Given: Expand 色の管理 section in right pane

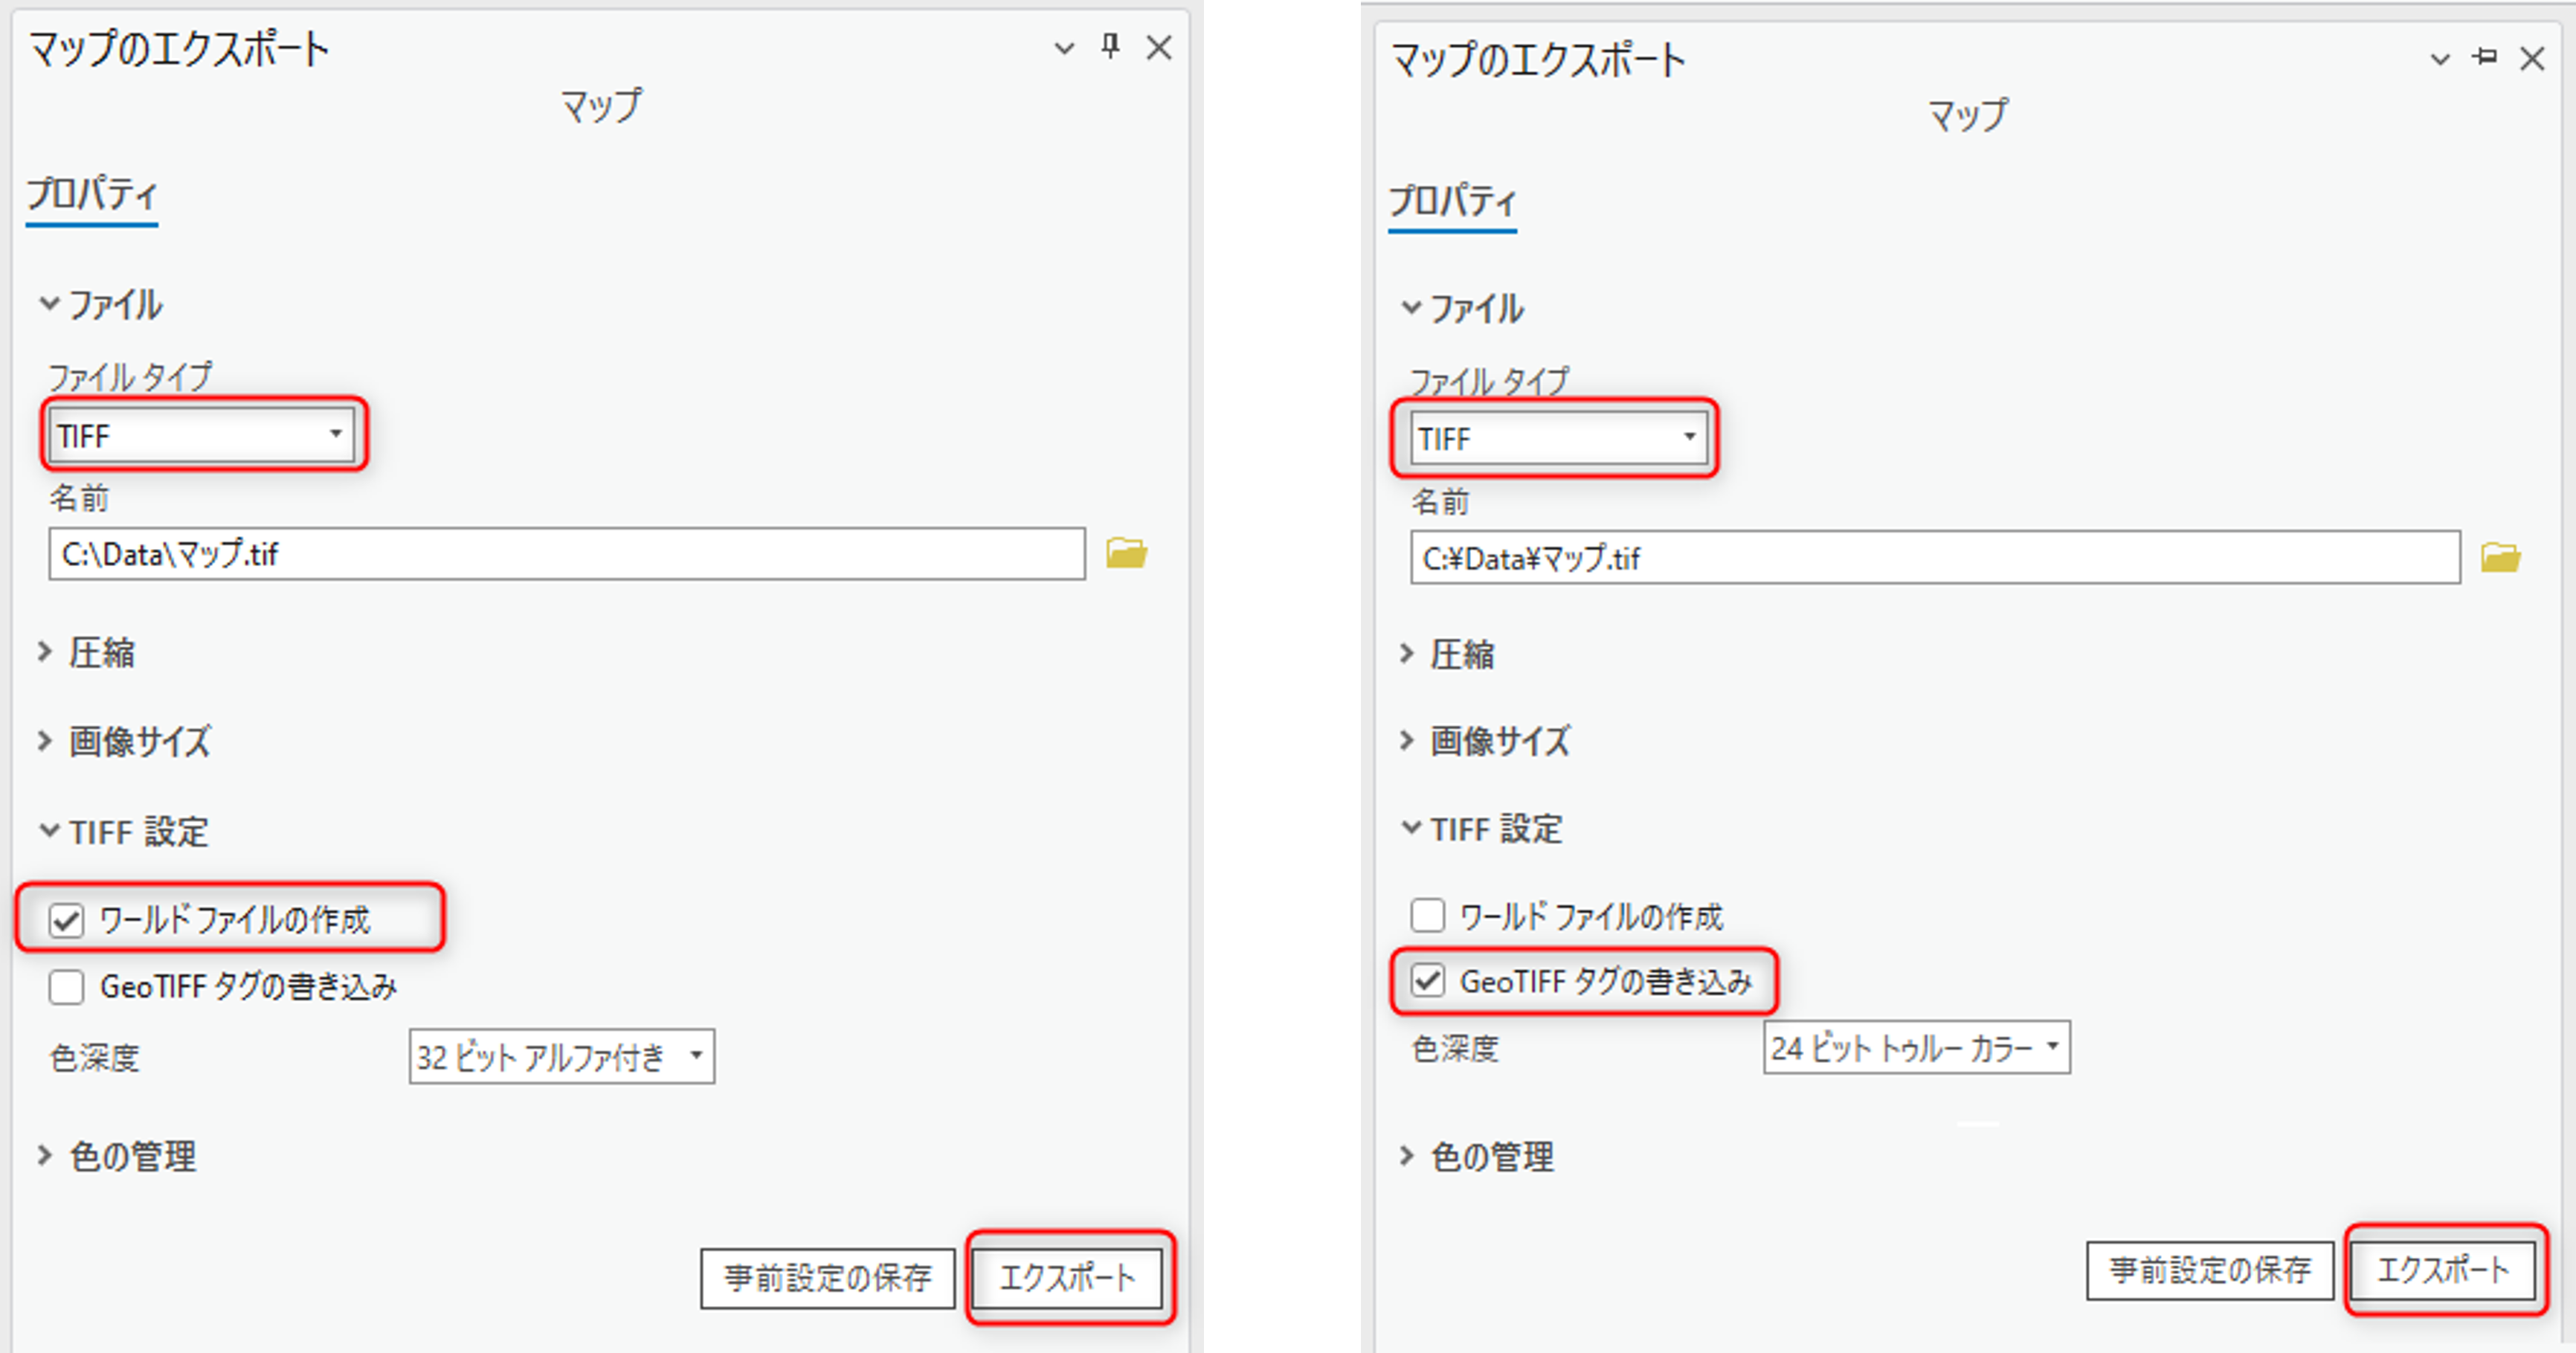Looking at the screenshot, I should [1406, 1156].
